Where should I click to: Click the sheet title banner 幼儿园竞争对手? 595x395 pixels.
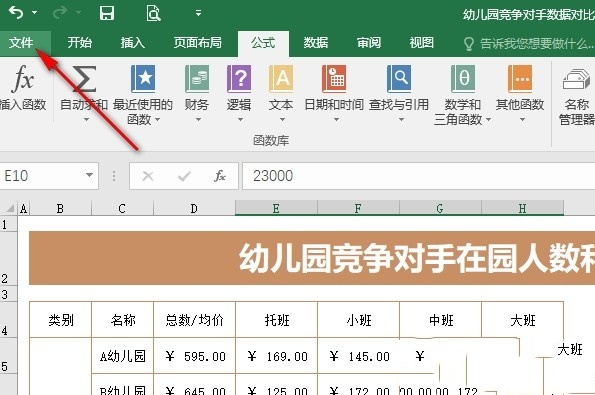[312, 258]
